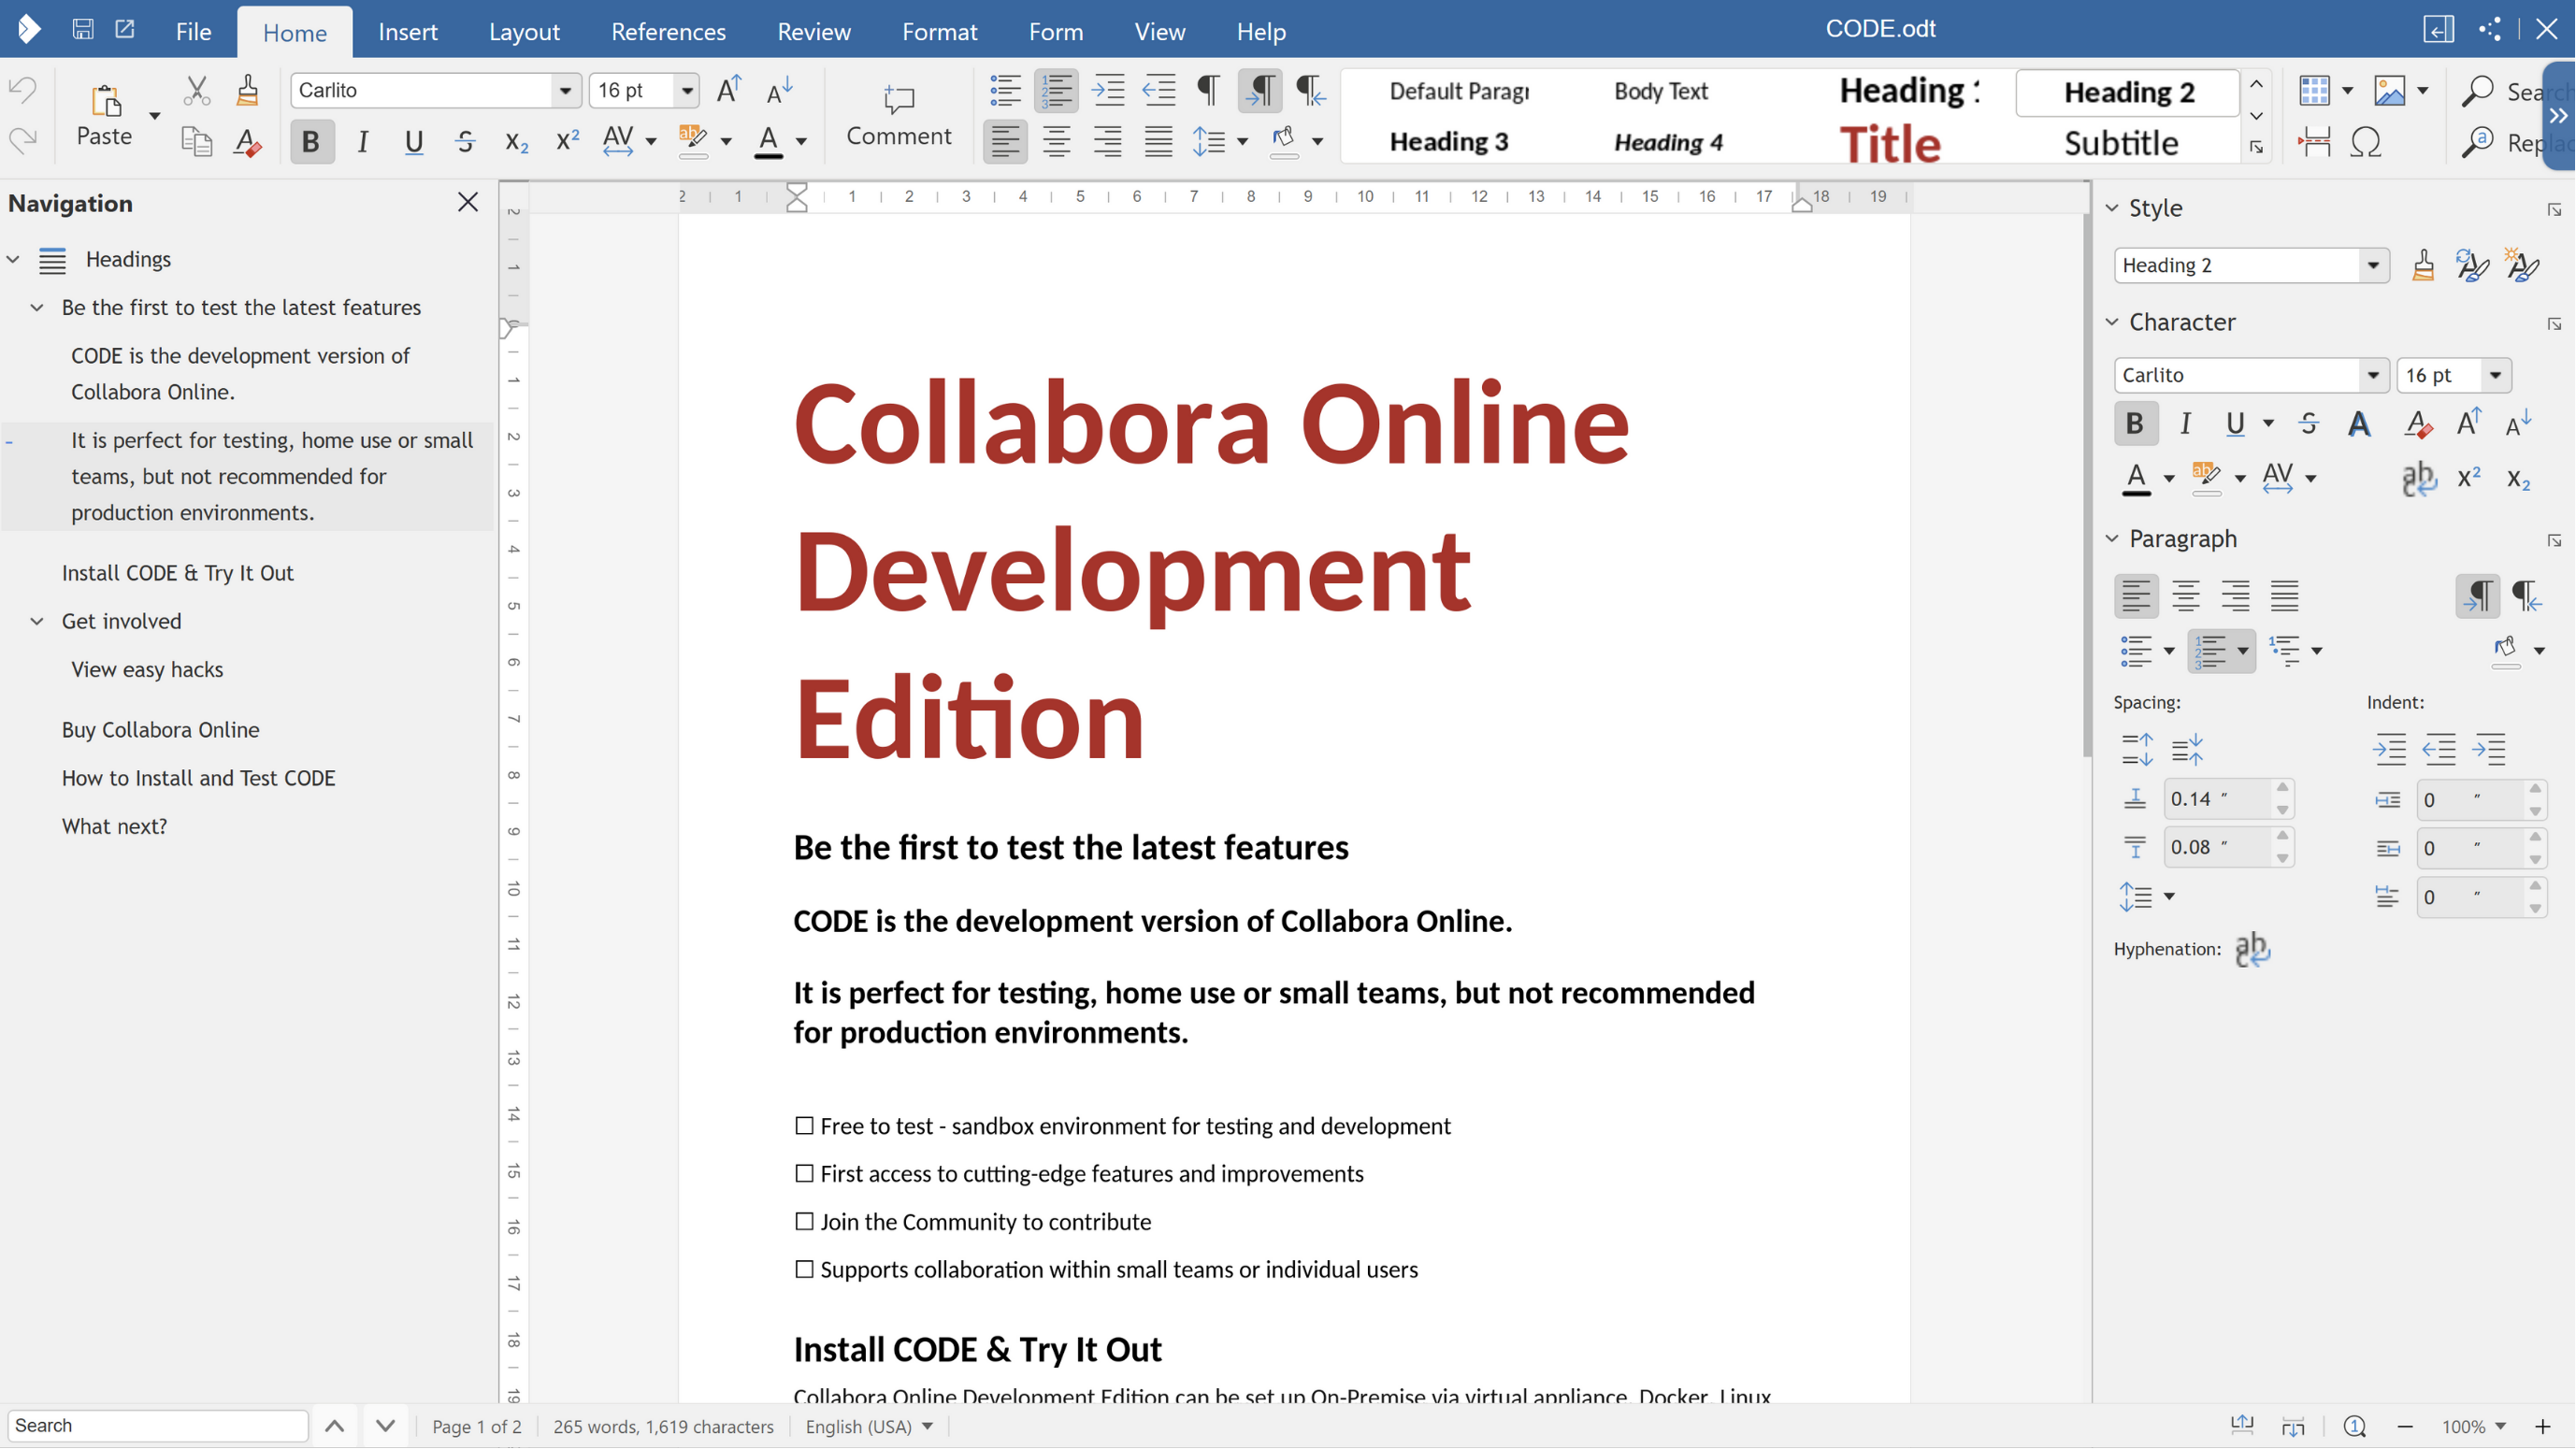Click the Insert Special Character omega icon

point(2365,142)
